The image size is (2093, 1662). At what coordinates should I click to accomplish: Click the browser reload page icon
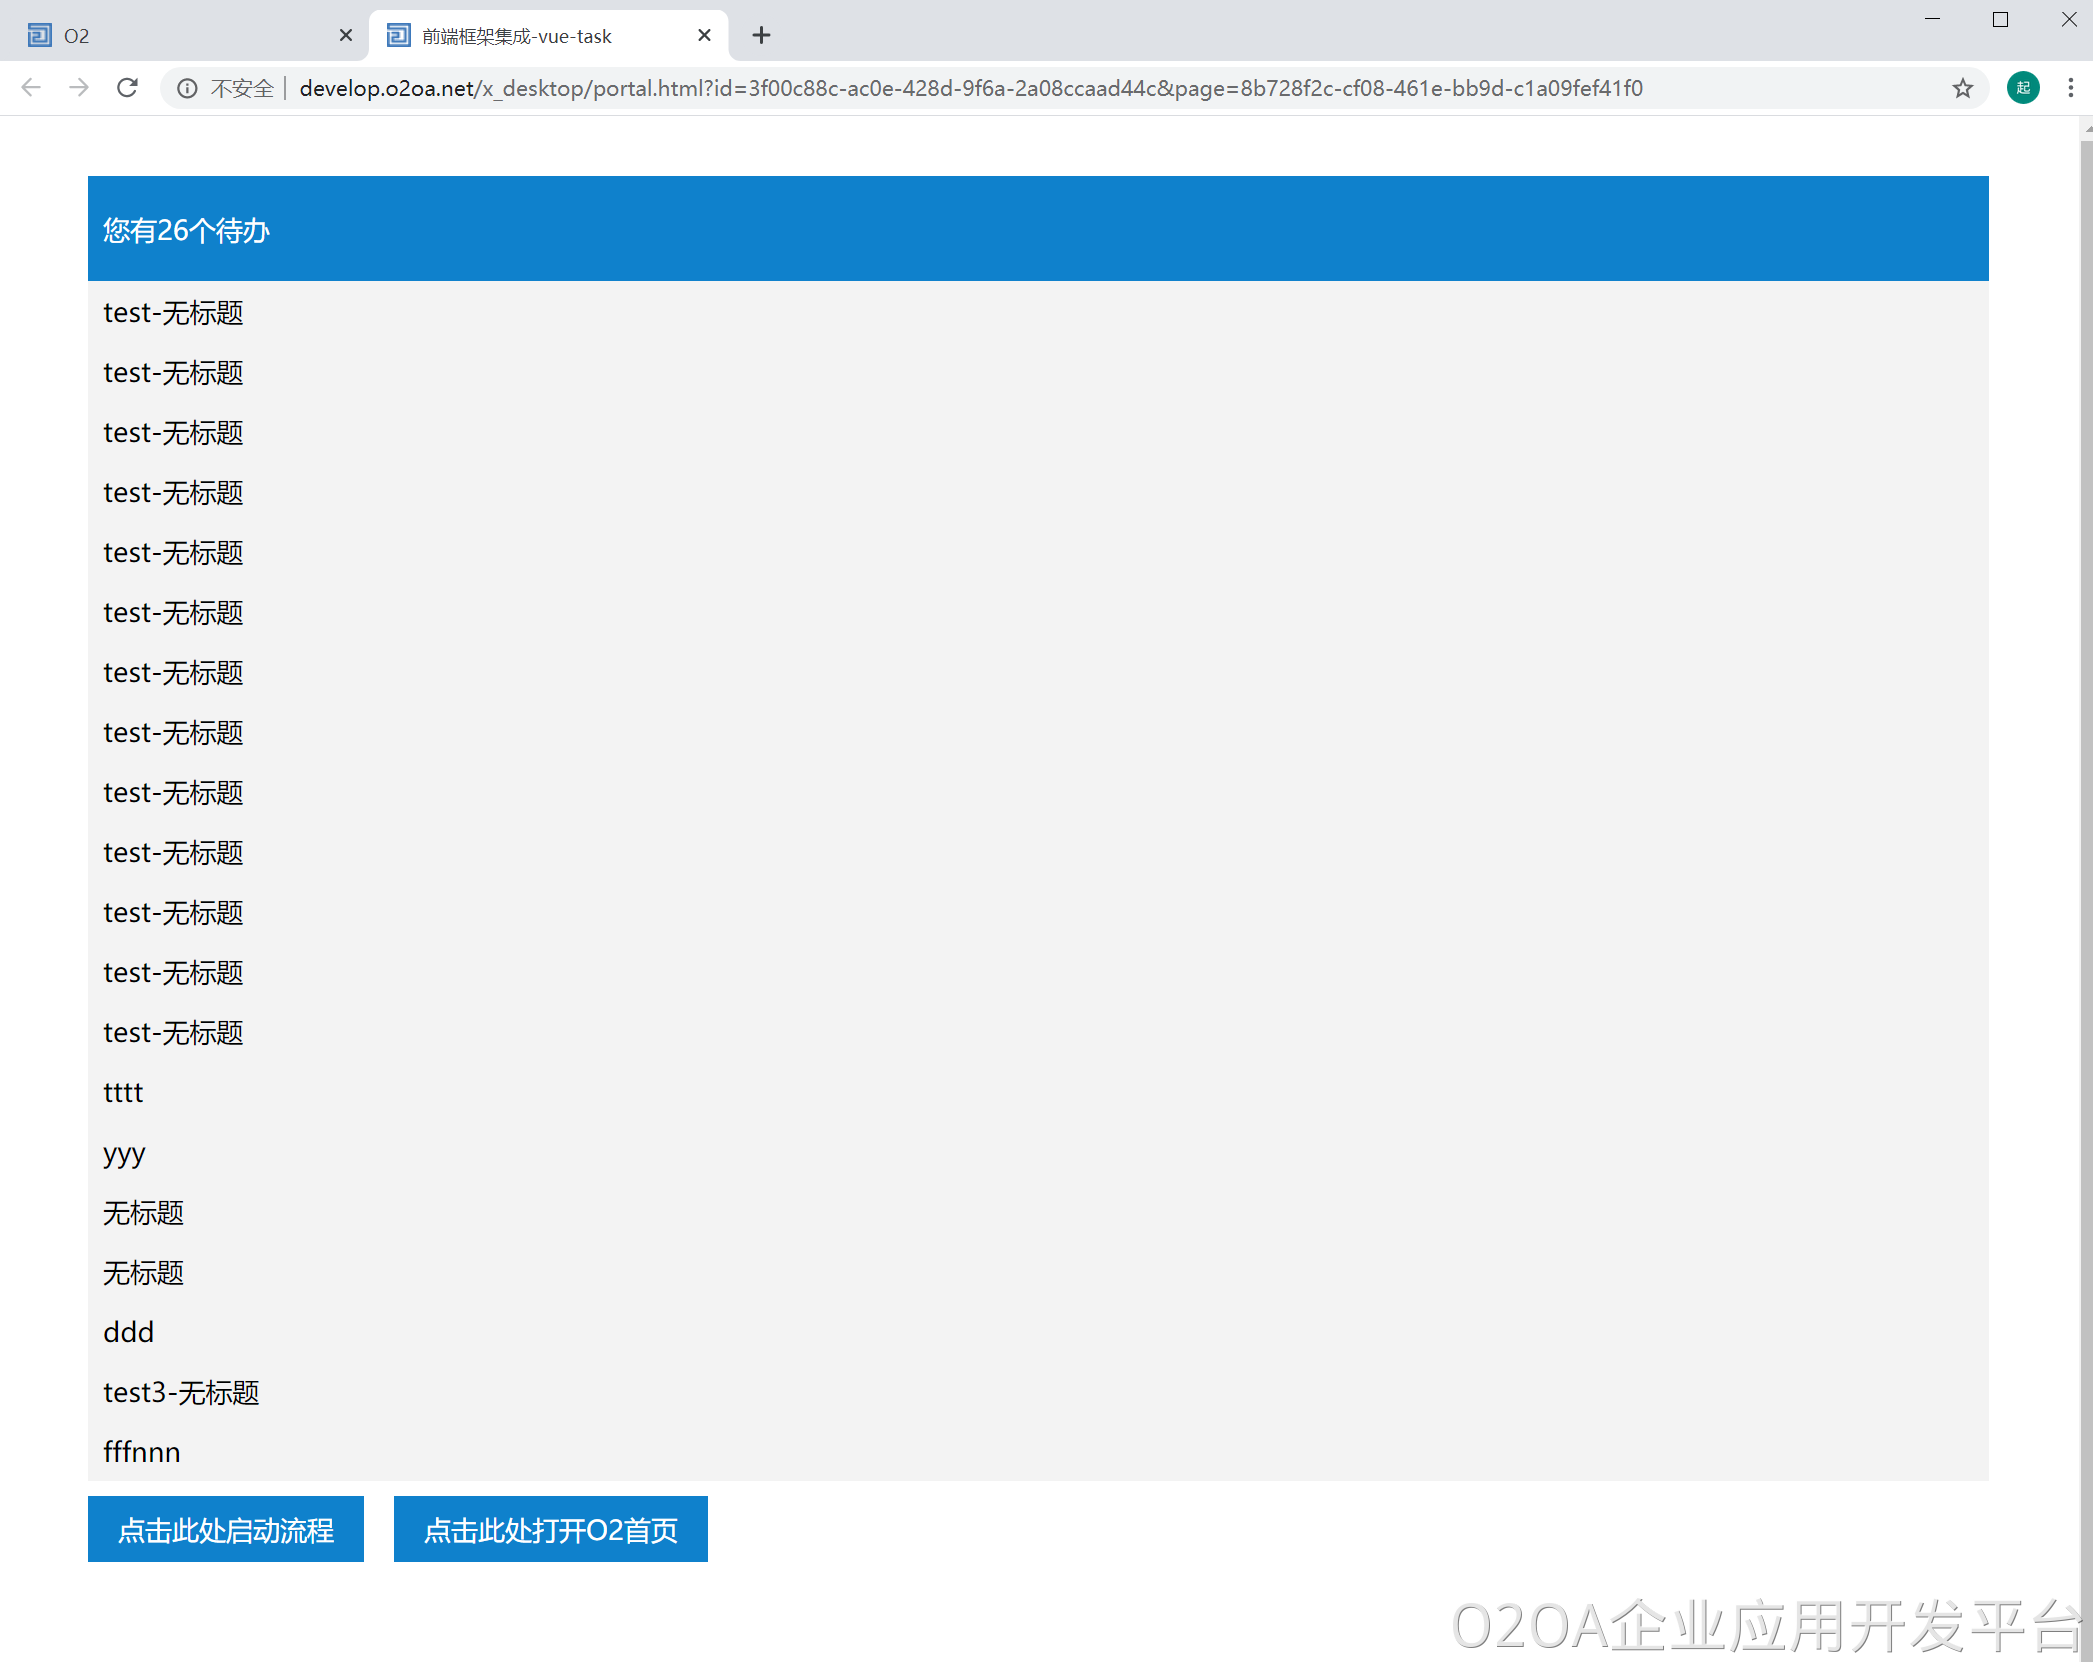coord(127,88)
